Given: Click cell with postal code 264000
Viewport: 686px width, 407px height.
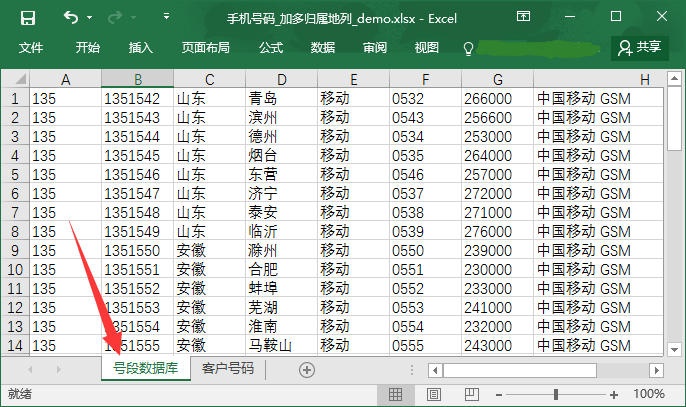Looking at the screenshot, I should [497, 155].
